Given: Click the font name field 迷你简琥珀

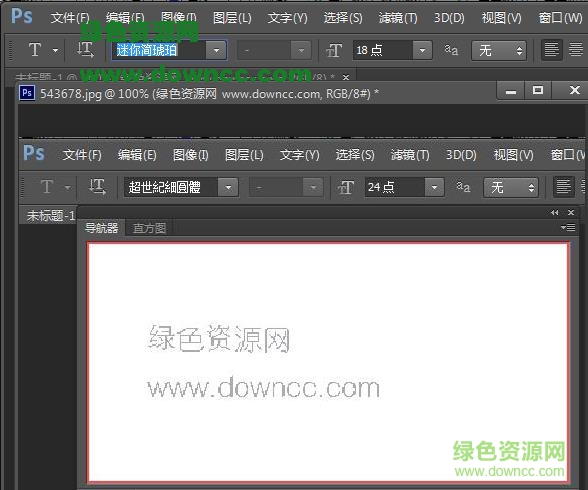Looking at the screenshot, I should point(159,50).
